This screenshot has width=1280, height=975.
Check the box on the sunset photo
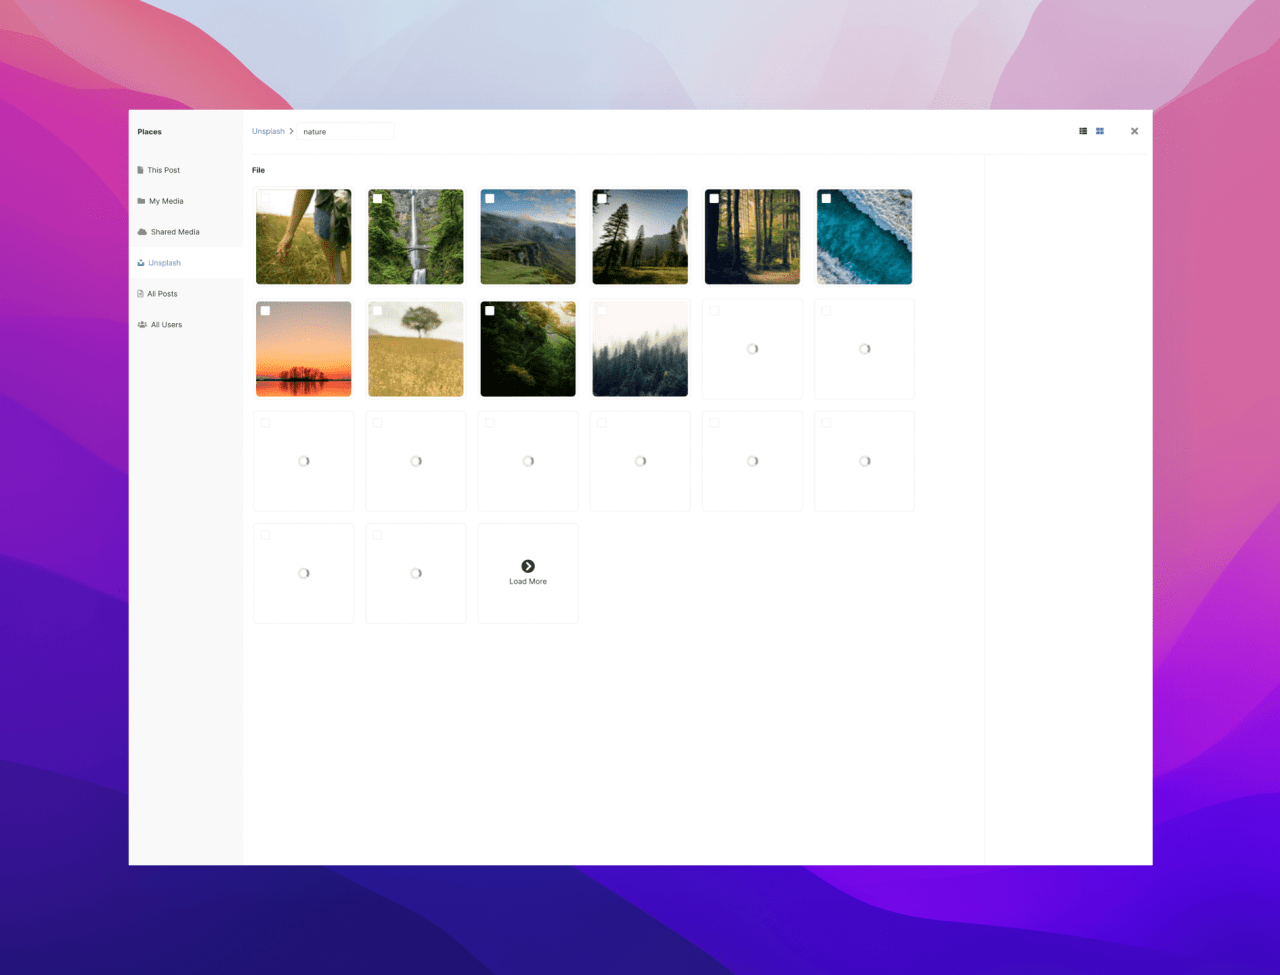pos(265,311)
